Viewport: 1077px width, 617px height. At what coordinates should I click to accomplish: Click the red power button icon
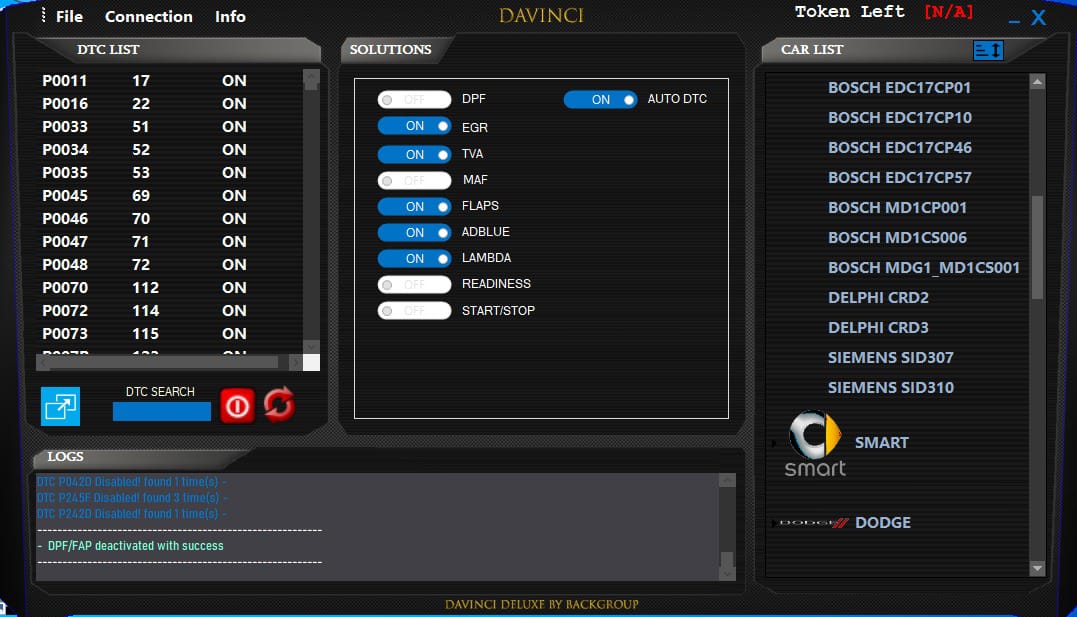coord(238,406)
